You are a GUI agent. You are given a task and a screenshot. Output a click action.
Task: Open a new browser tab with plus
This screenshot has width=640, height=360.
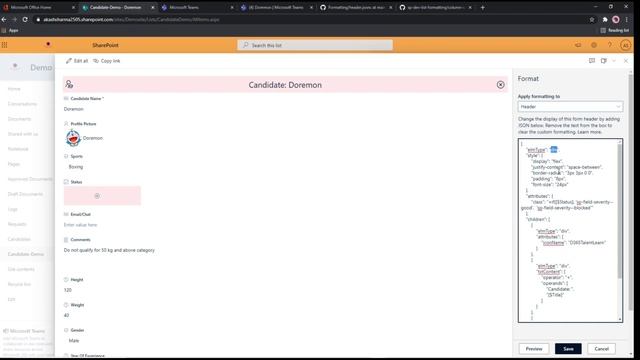click(482, 7)
